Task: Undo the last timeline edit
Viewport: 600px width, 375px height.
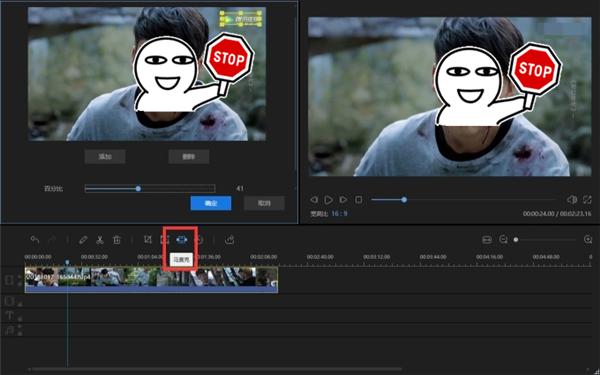Action: [x=35, y=240]
